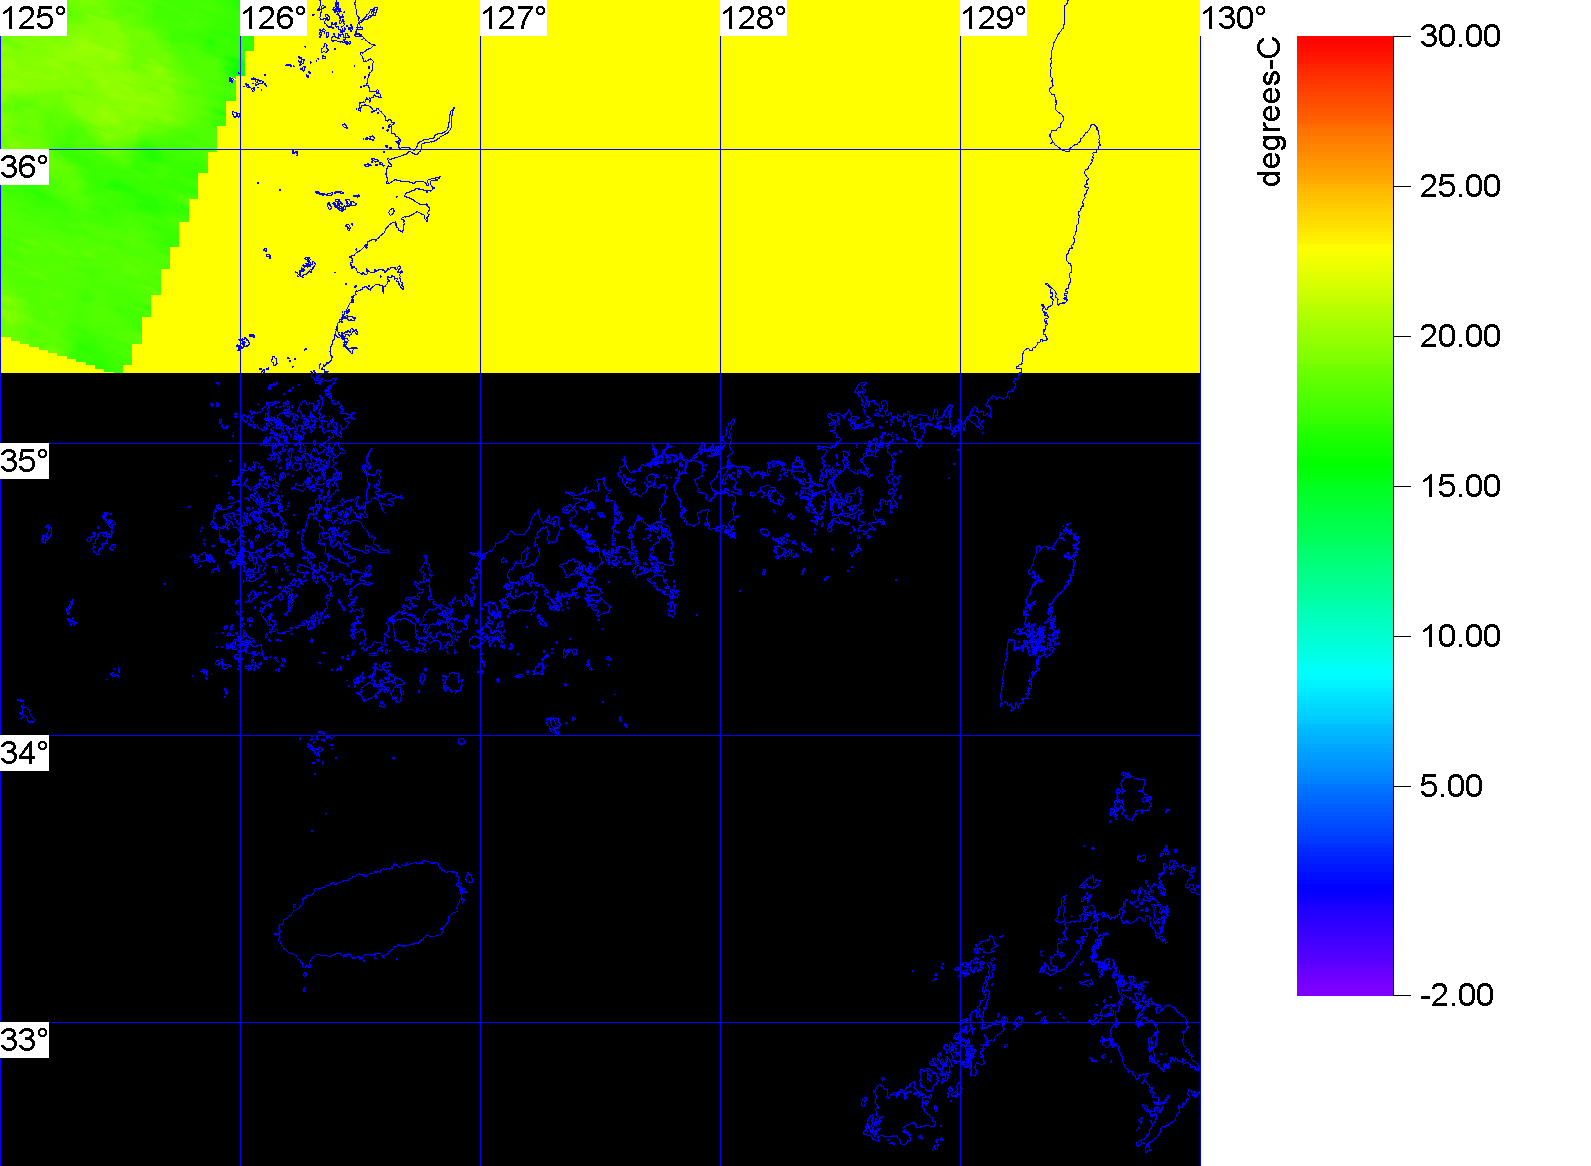1591x1166 pixels.
Task: Click the 35° latitude label
Action: (24, 461)
